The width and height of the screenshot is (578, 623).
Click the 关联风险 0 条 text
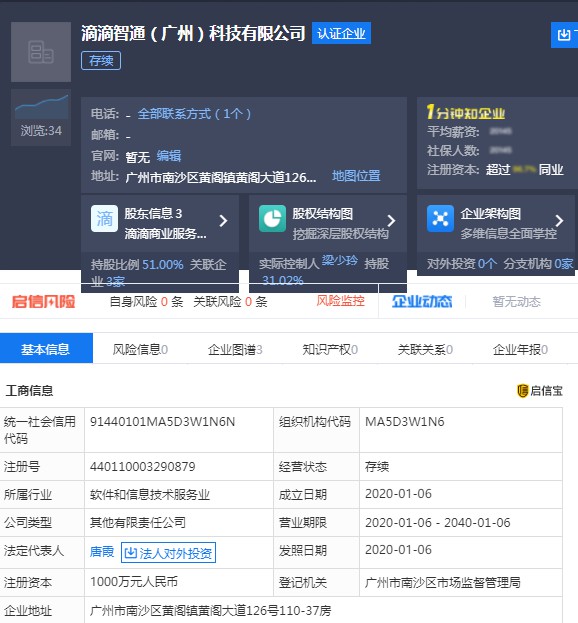point(230,302)
